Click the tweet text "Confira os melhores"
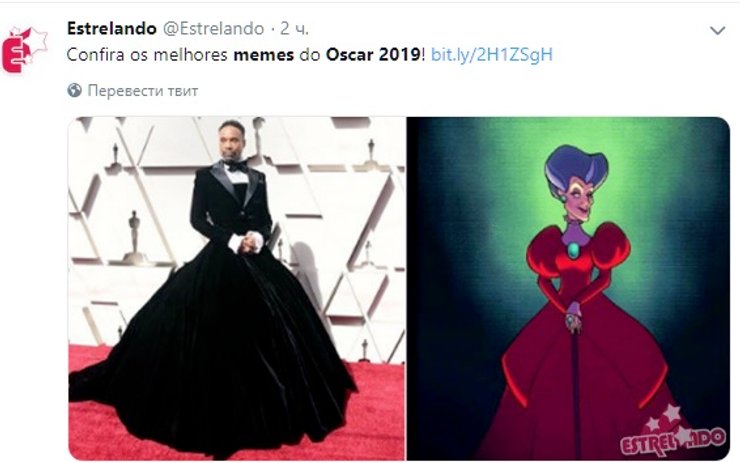 [147, 54]
